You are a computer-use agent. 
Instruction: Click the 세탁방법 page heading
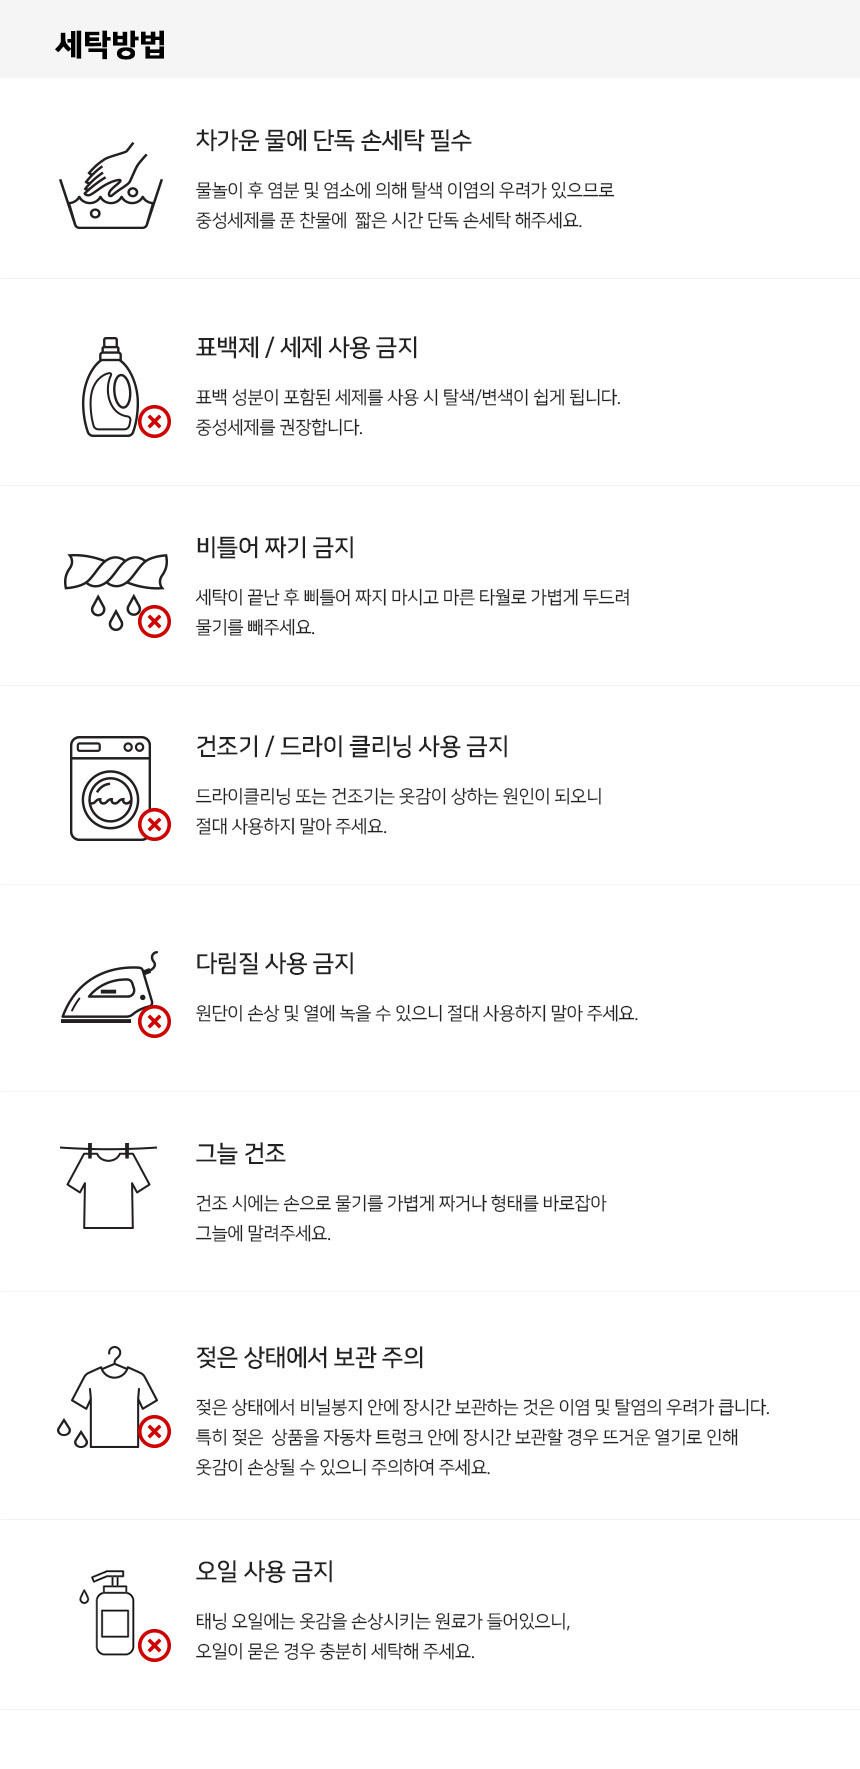coord(110,44)
